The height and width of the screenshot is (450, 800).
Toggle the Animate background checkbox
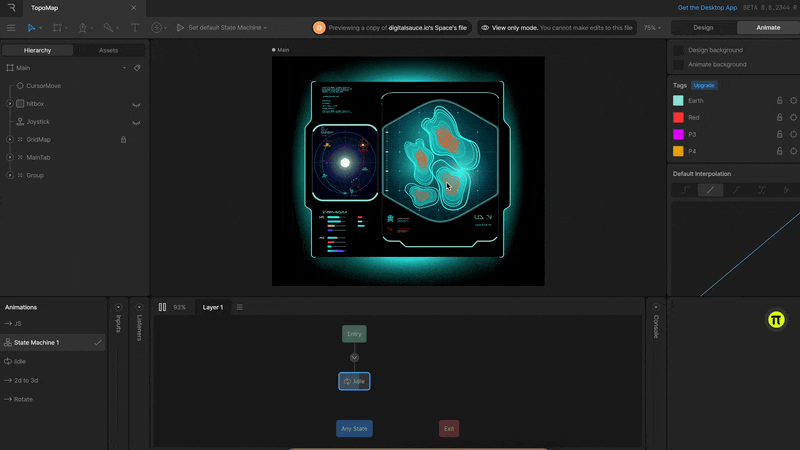(678, 64)
